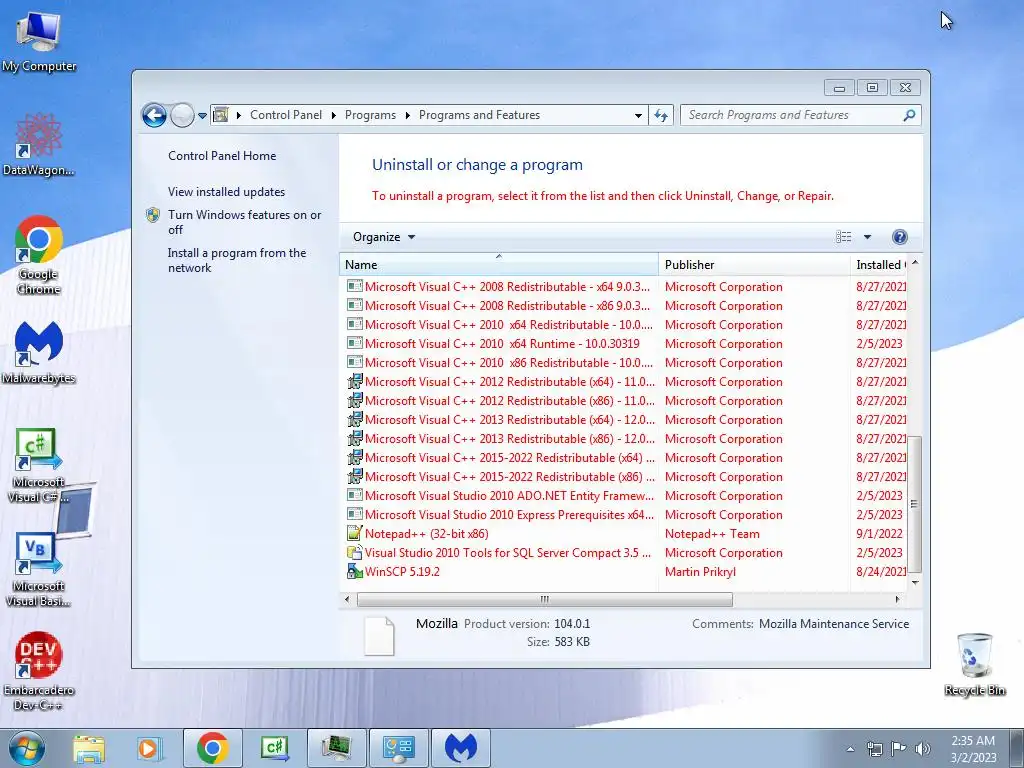The width and height of the screenshot is (1024, 768).
Task: Open Control Panel taskbar button
Action: [398, 748]
